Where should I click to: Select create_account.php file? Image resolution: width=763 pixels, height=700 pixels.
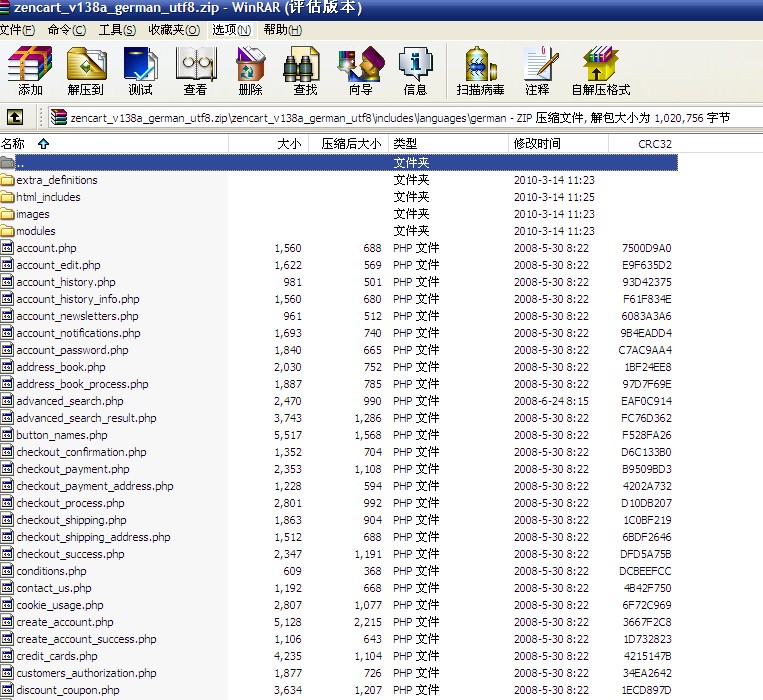[x=64, y=622]
